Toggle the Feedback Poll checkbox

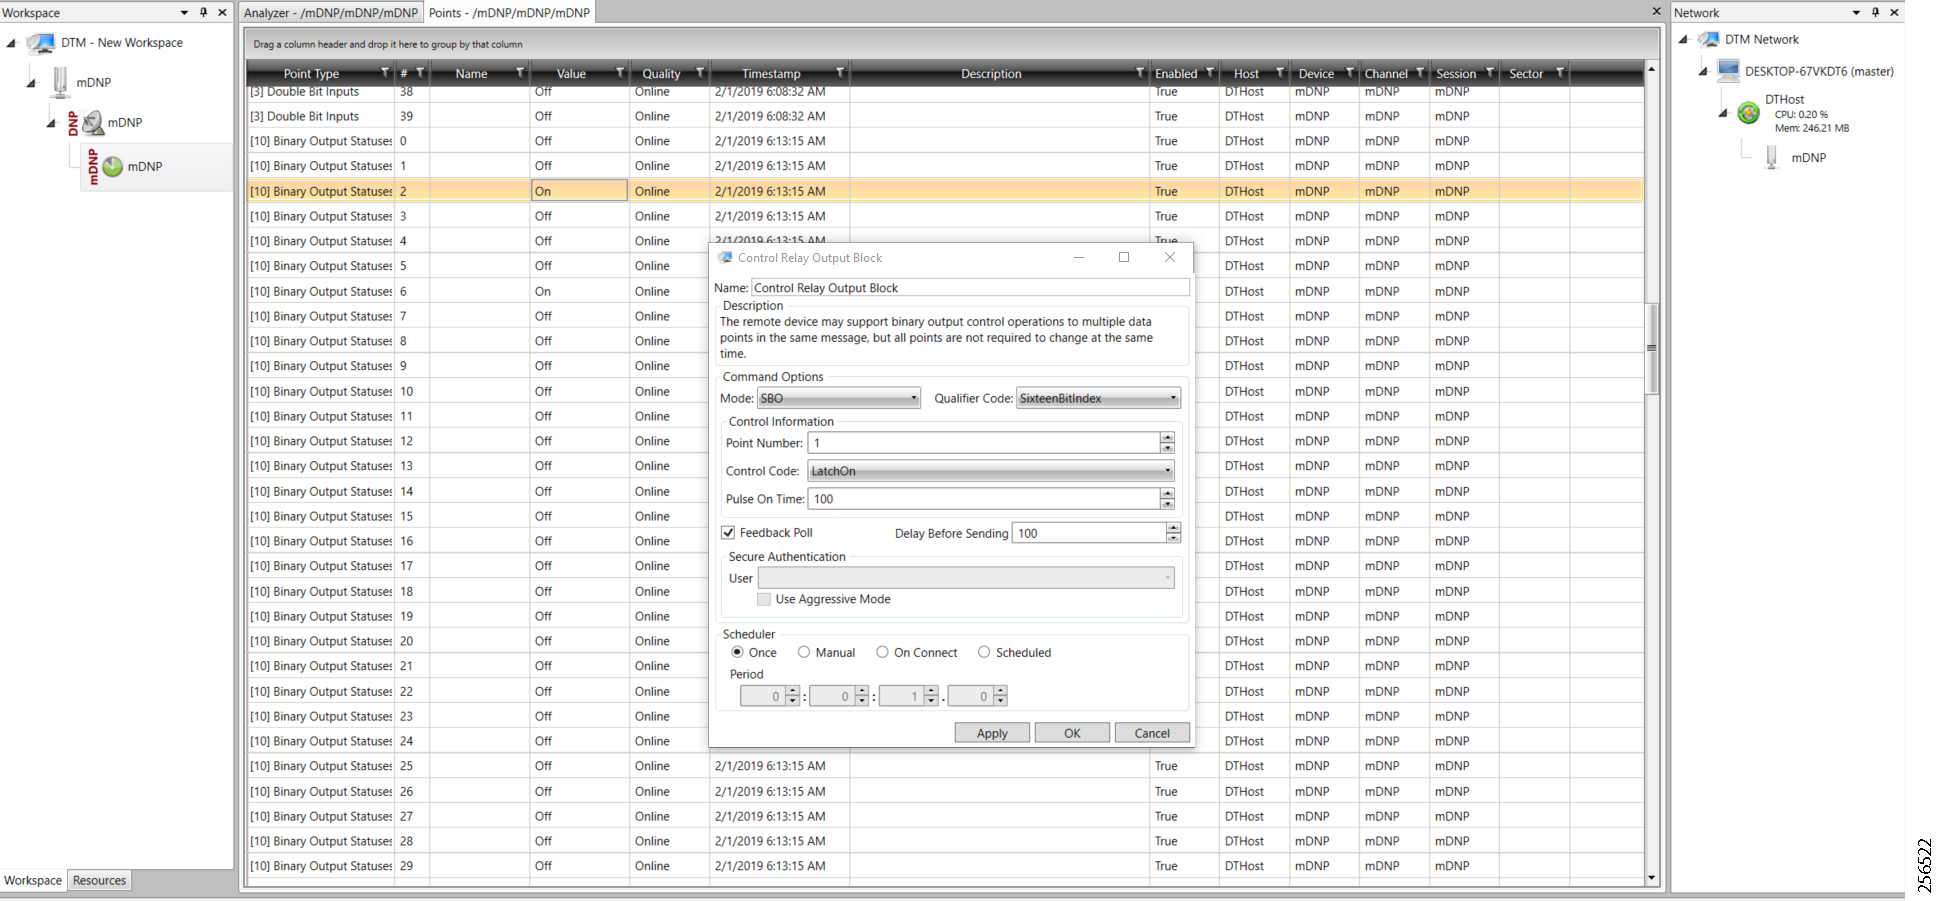(x=728, y=533)
